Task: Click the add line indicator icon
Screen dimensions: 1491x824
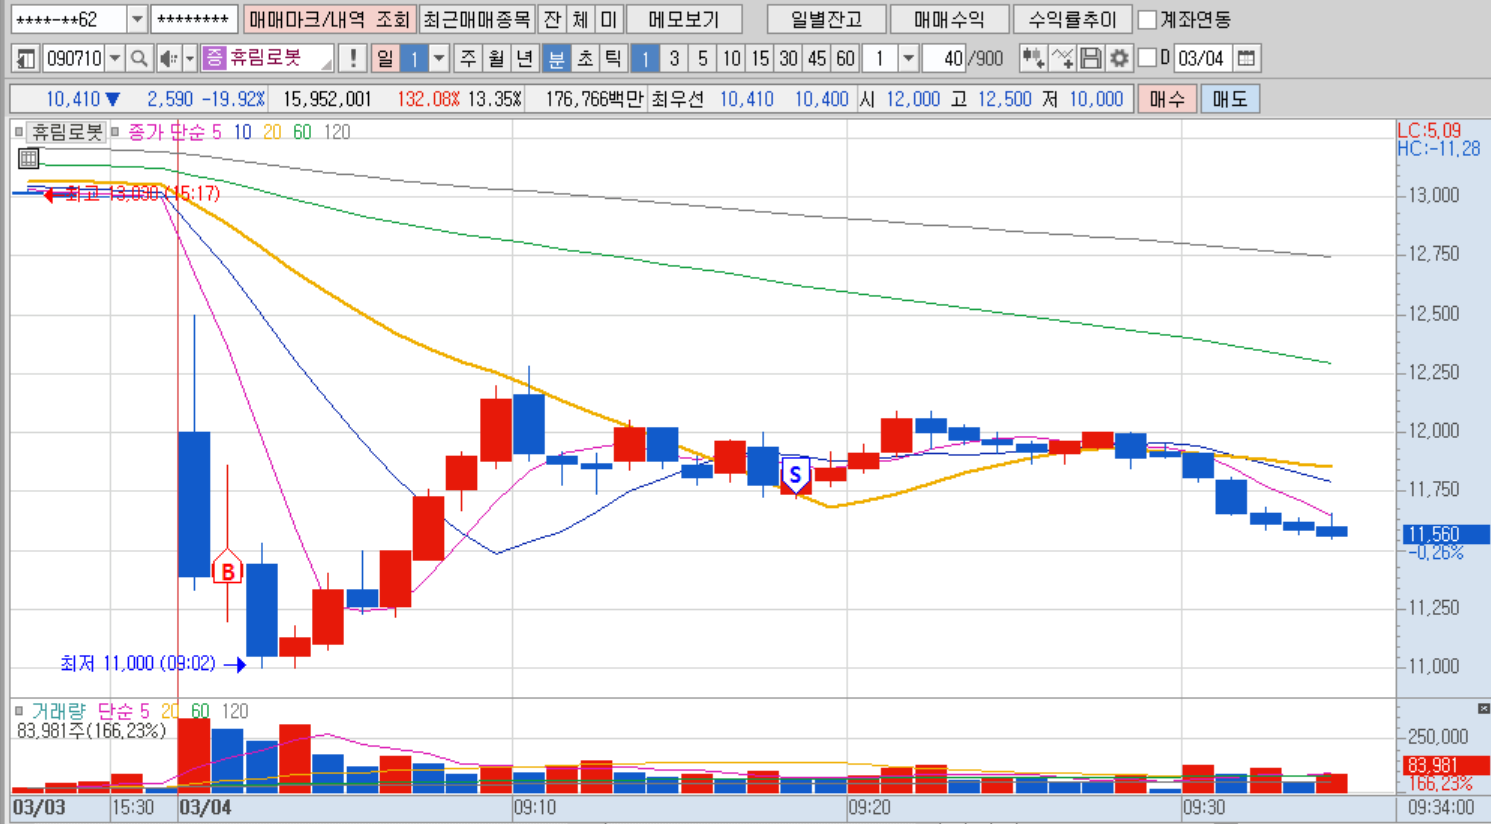Action: 1063,59
